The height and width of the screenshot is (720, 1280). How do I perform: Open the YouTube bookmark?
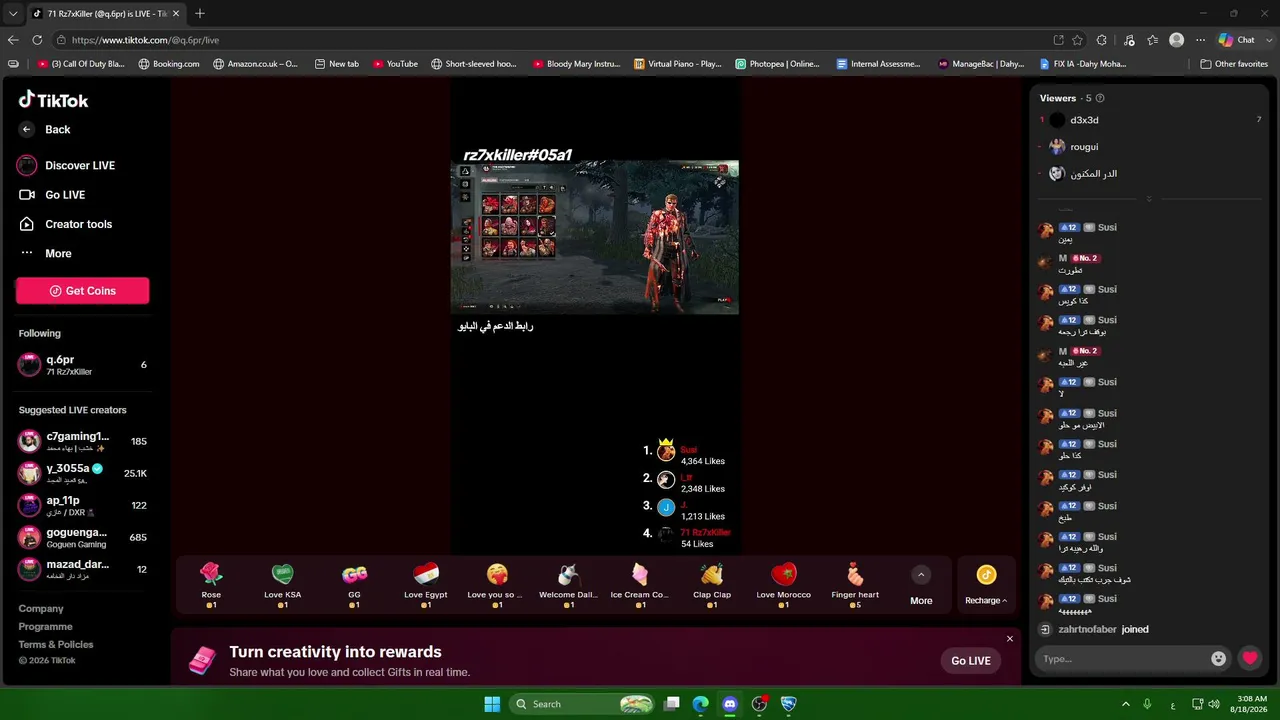pyautogui.click(x=395, y=64)
